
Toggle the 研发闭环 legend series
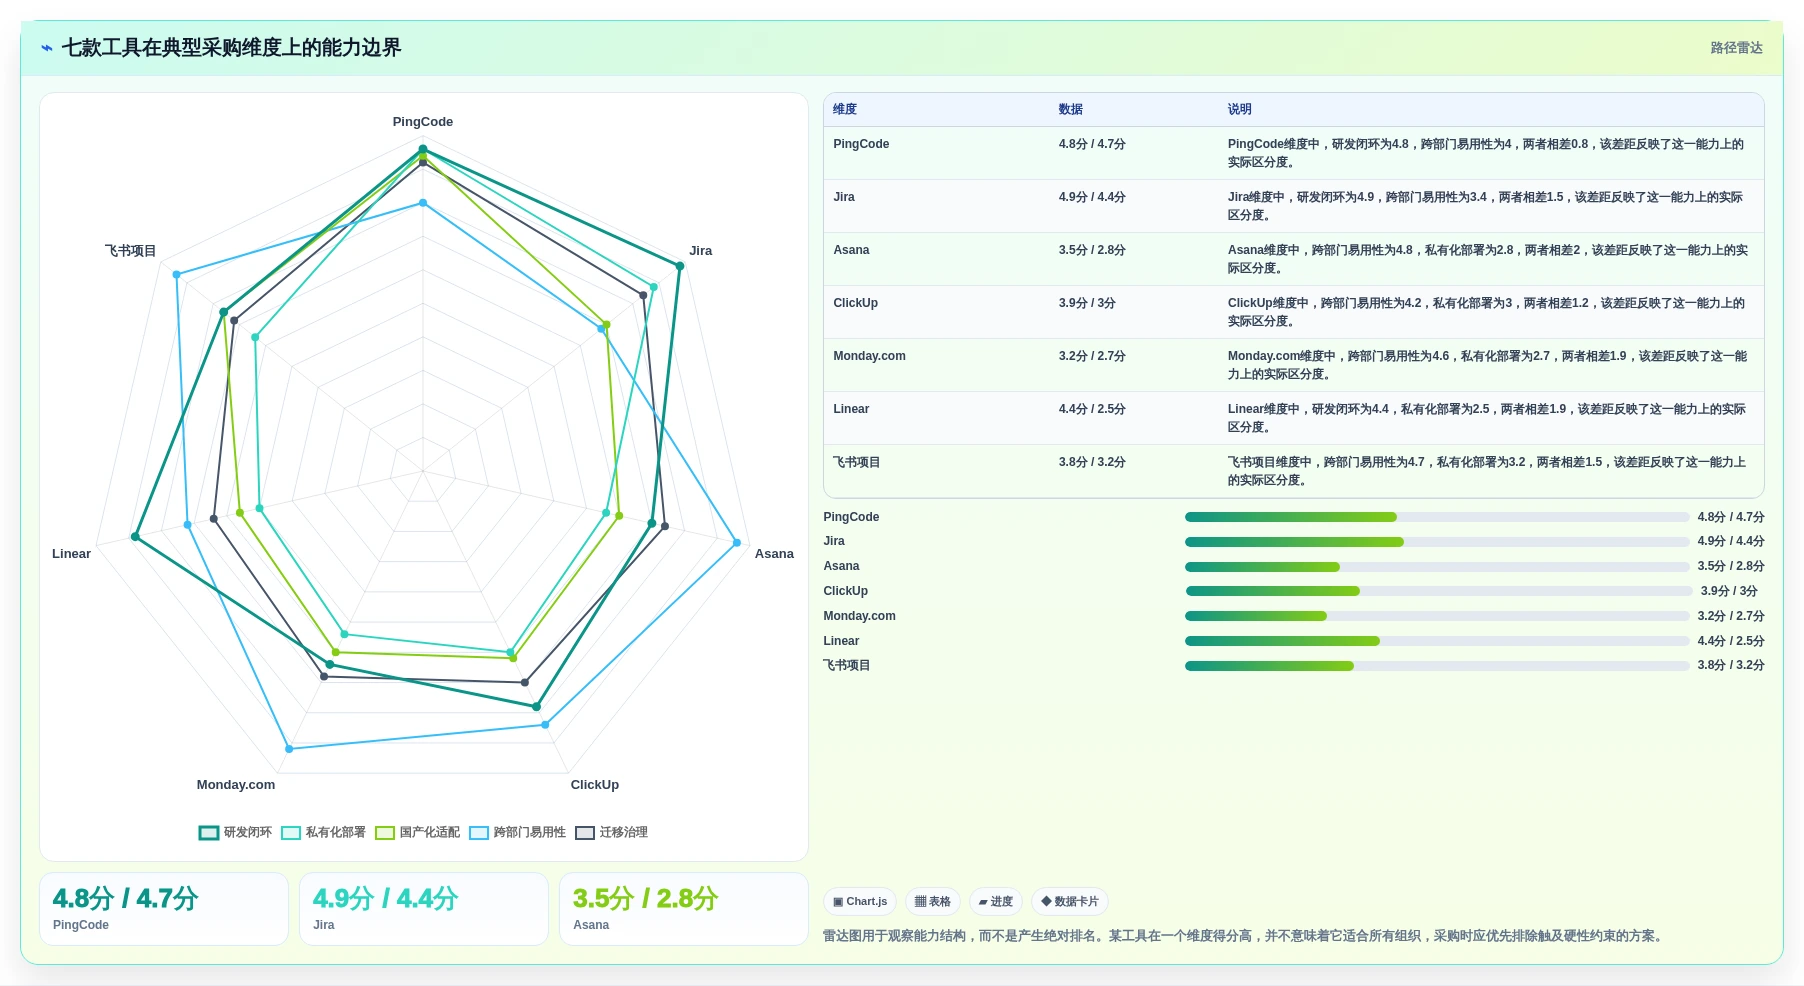(235, 832)
